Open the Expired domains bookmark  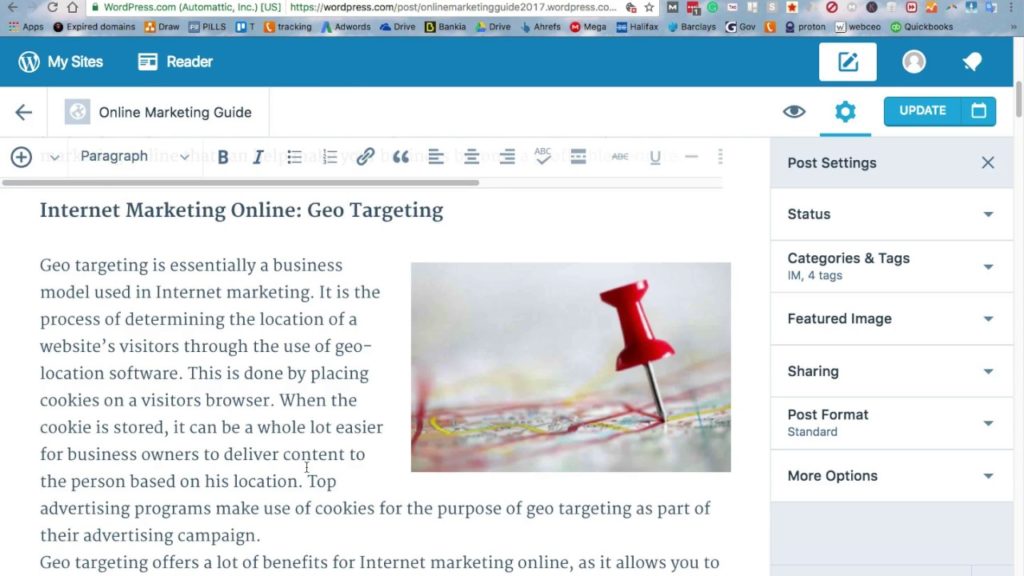point(94,27)
